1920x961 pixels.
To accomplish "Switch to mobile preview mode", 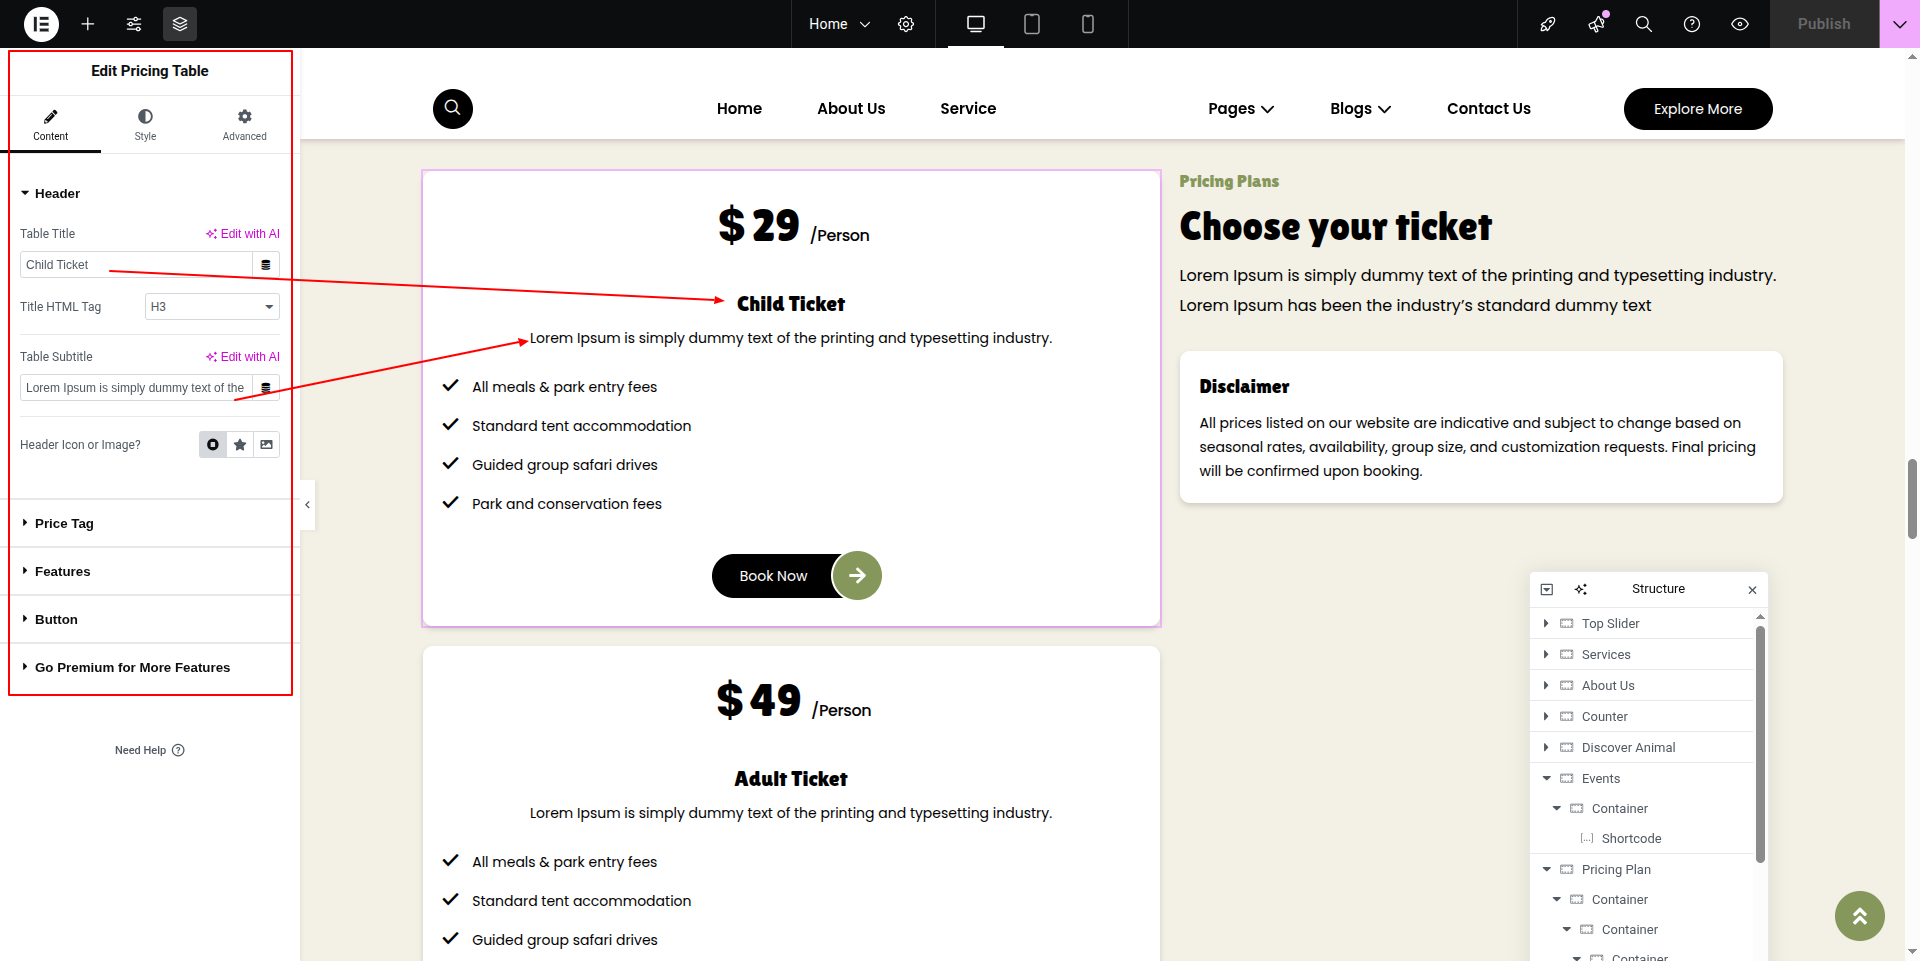I will point(1088,24).
